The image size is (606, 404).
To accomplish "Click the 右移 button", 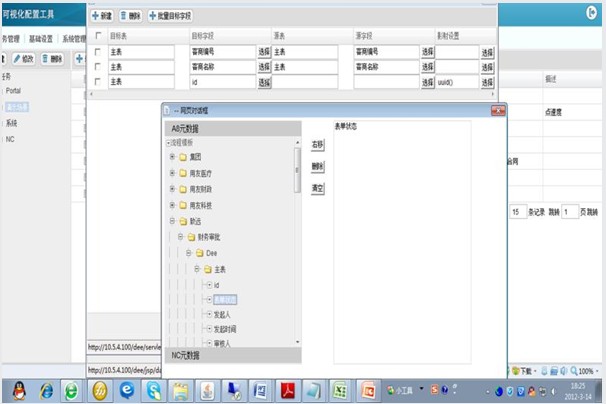I will (x=317, y=145).
